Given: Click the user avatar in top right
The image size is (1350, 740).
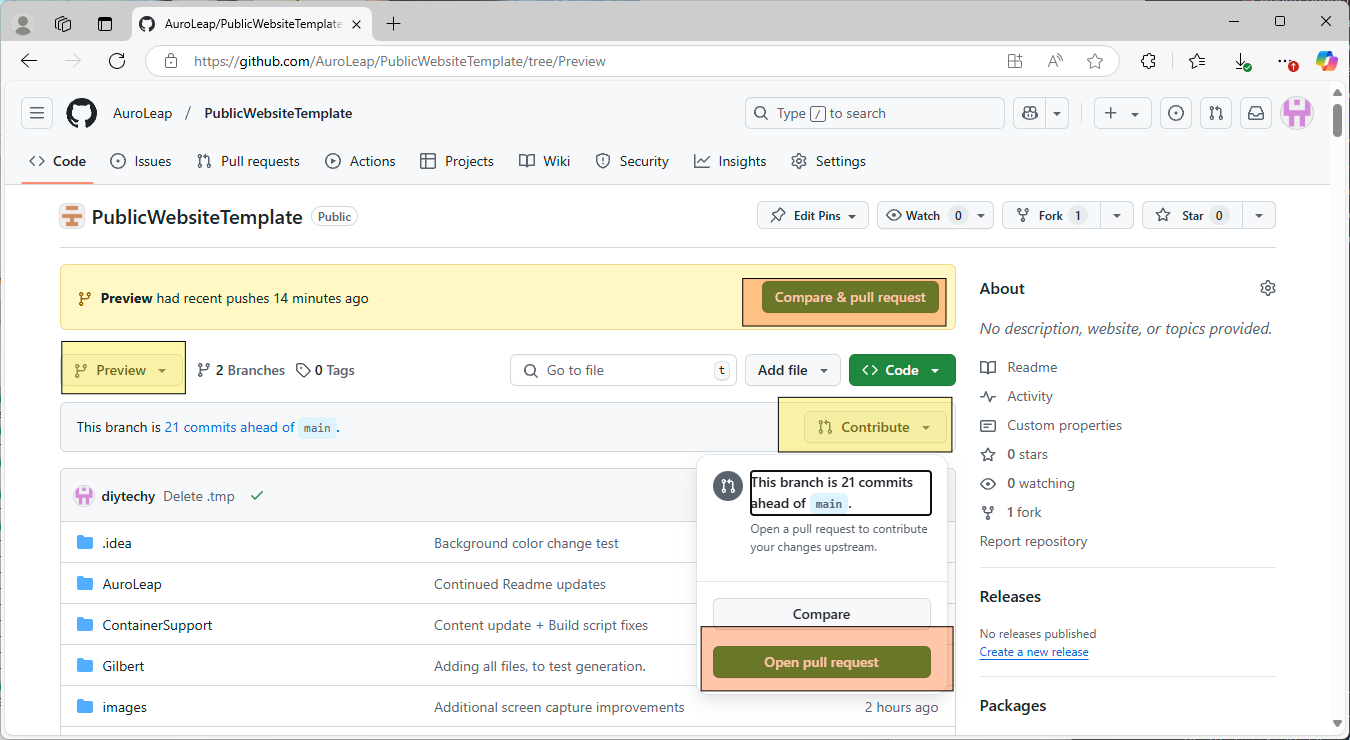Looking at the screenshot, I should 1297,113.
